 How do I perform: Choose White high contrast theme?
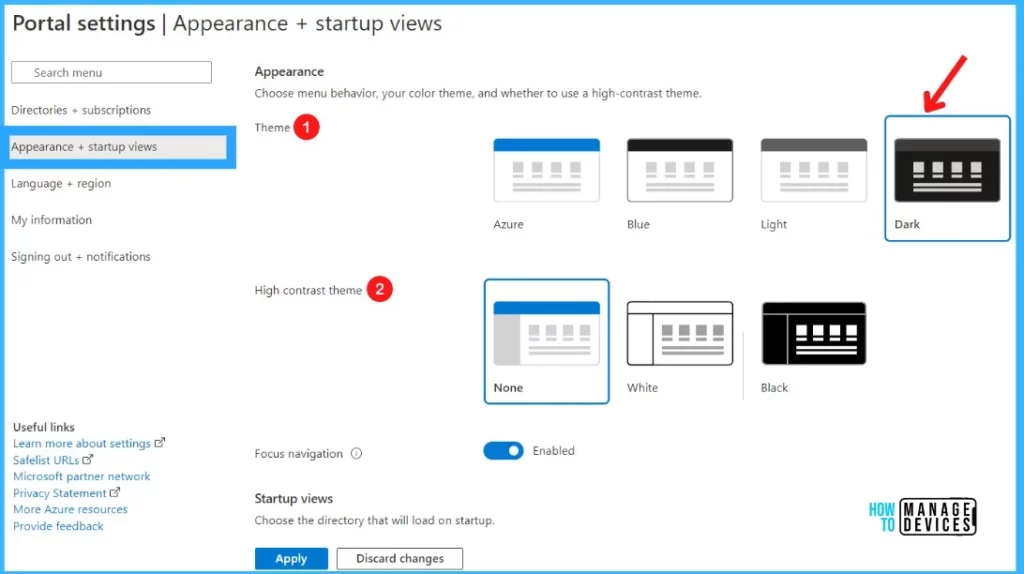tap(679, 333)
